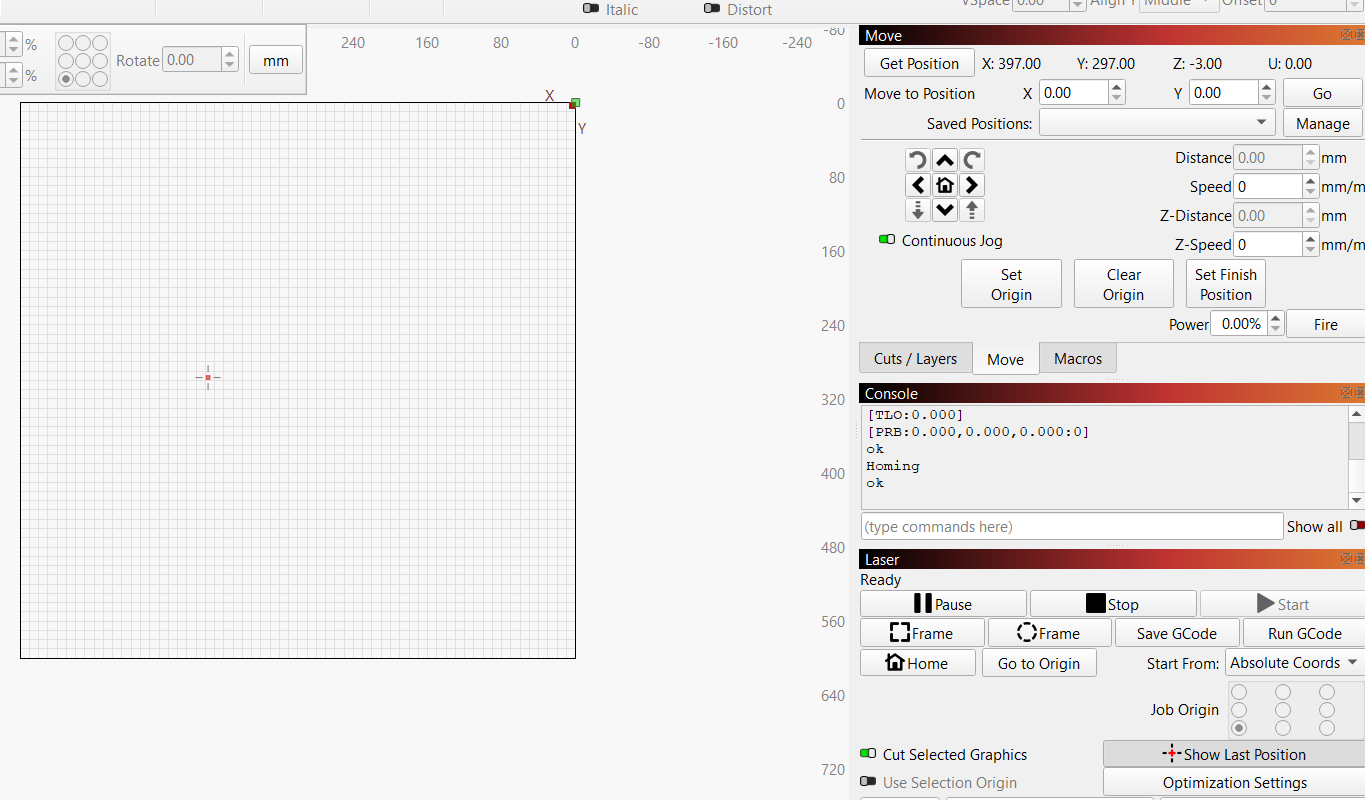The width and height of the screenshot is (1365, 800).
Task: Disable Cut Selected Graphics toggle
Action: point(868,754)
